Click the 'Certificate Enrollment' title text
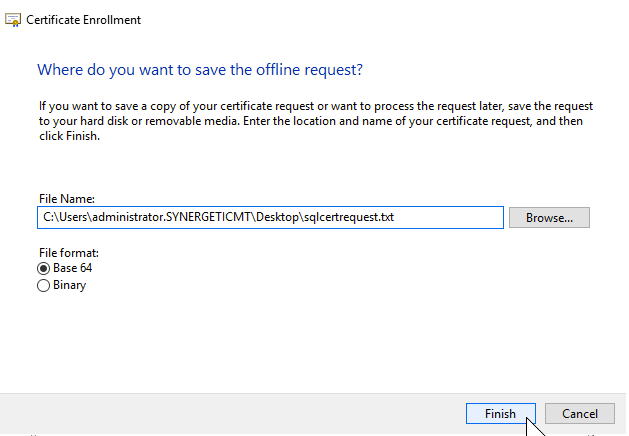Viewport: 629px width, 436px height. 83,20
